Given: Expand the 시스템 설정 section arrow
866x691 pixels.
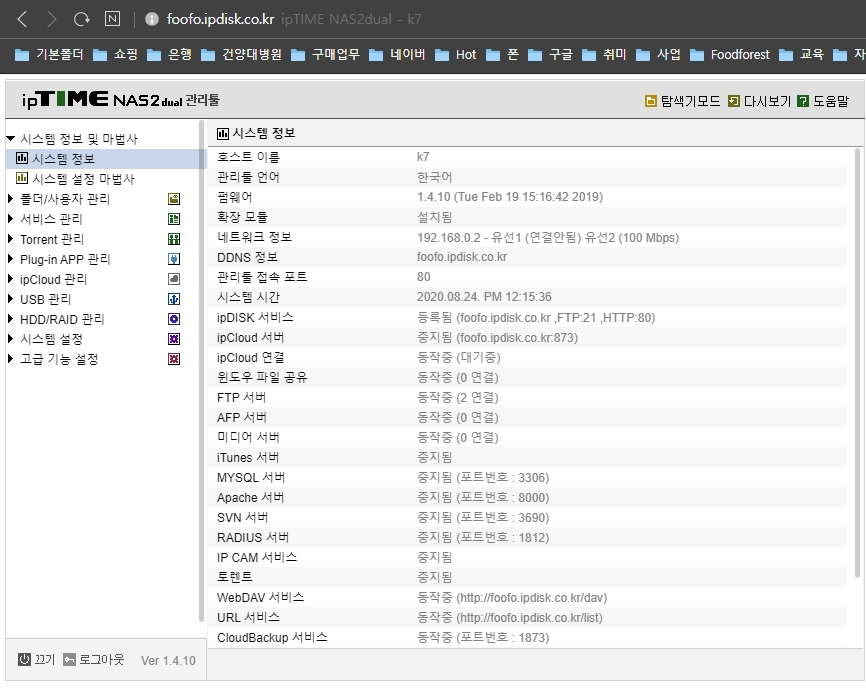Looking at the screenshot, I should (10, 338).
